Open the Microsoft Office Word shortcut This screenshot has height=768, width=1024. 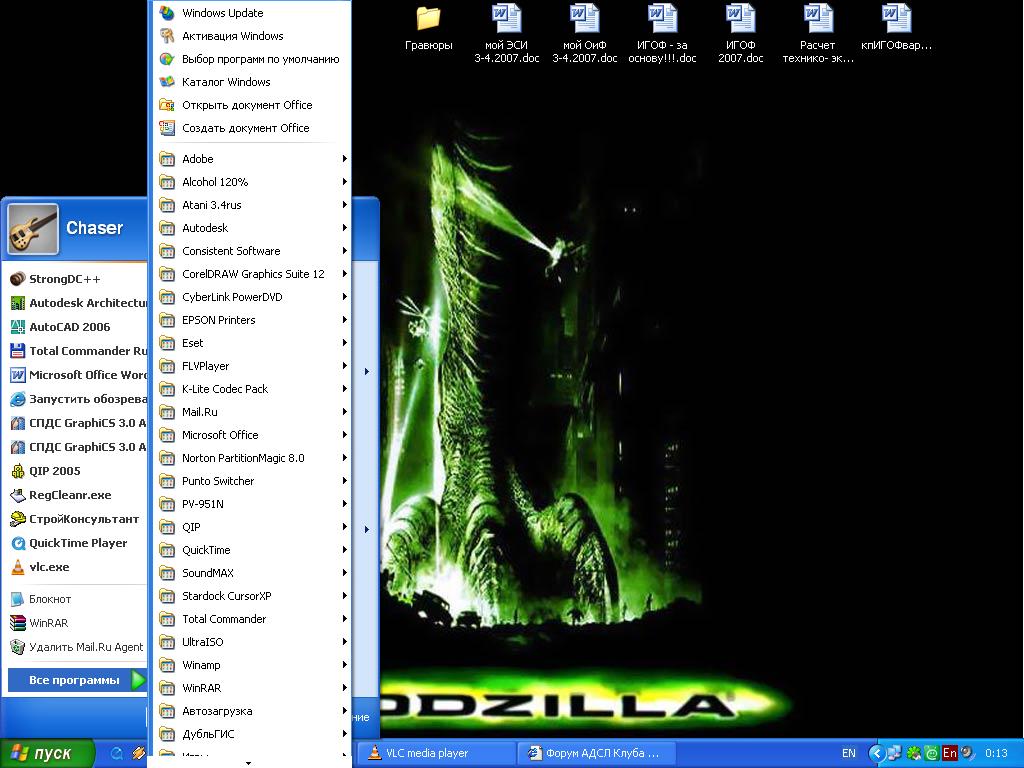click(77, 375)
